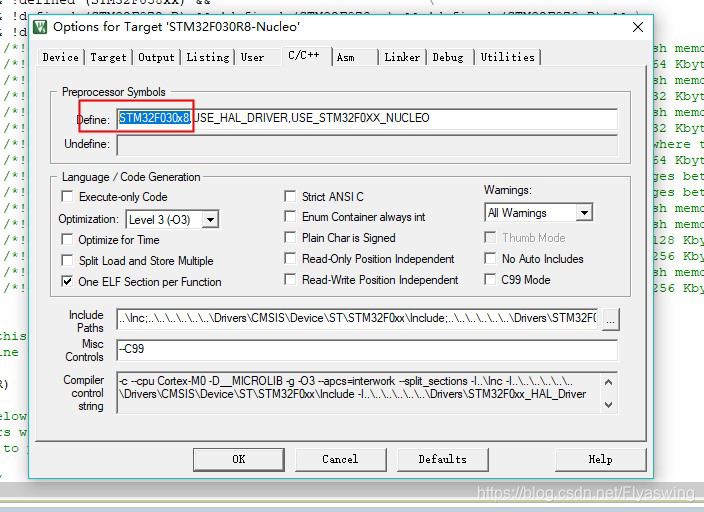The height and width of the screenshot is (512, 704).
Task: Enable Read-Write Position Independent checkbox
Action: point(290,279)
